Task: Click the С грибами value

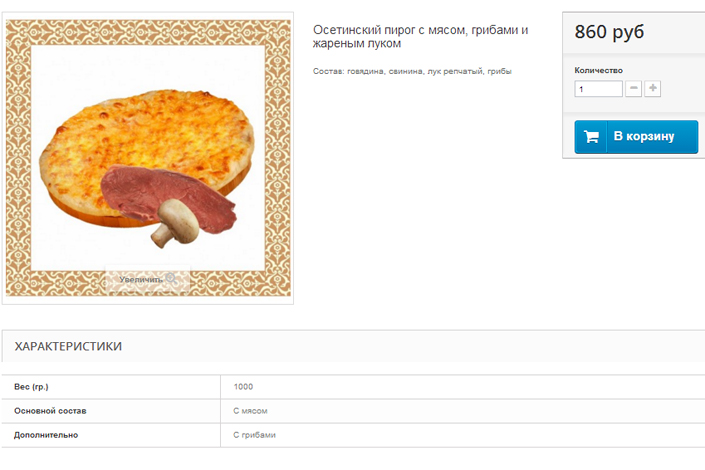Action: point(254,435)
